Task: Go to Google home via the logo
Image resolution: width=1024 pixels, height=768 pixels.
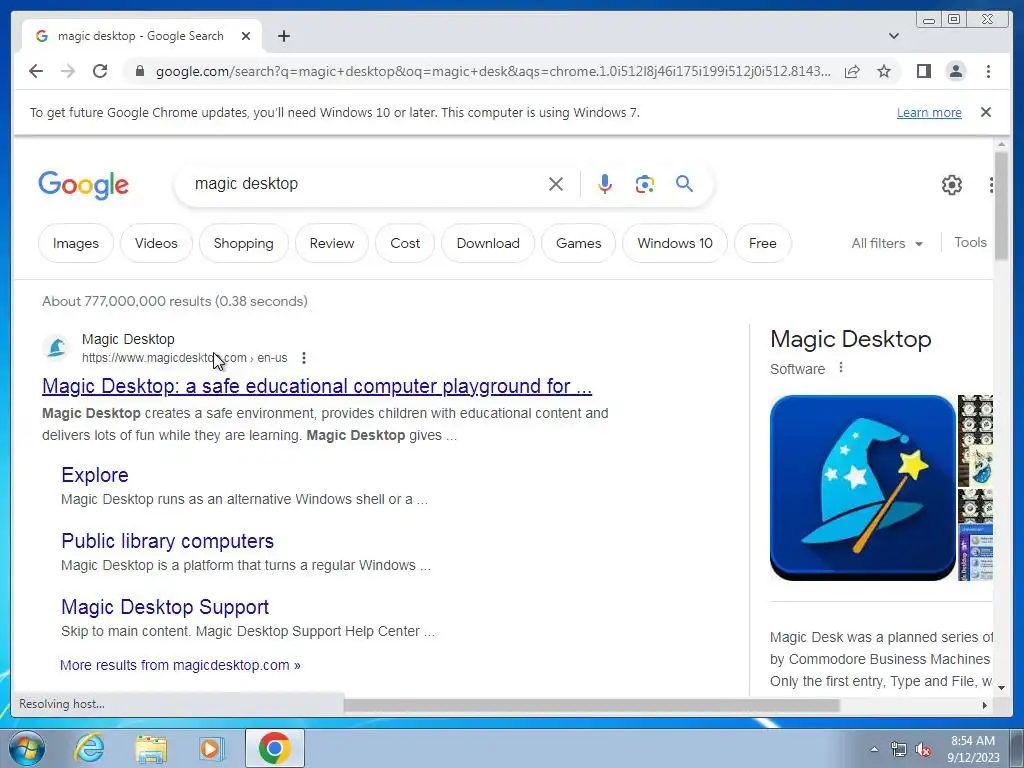Action: [x=84, y=185]
